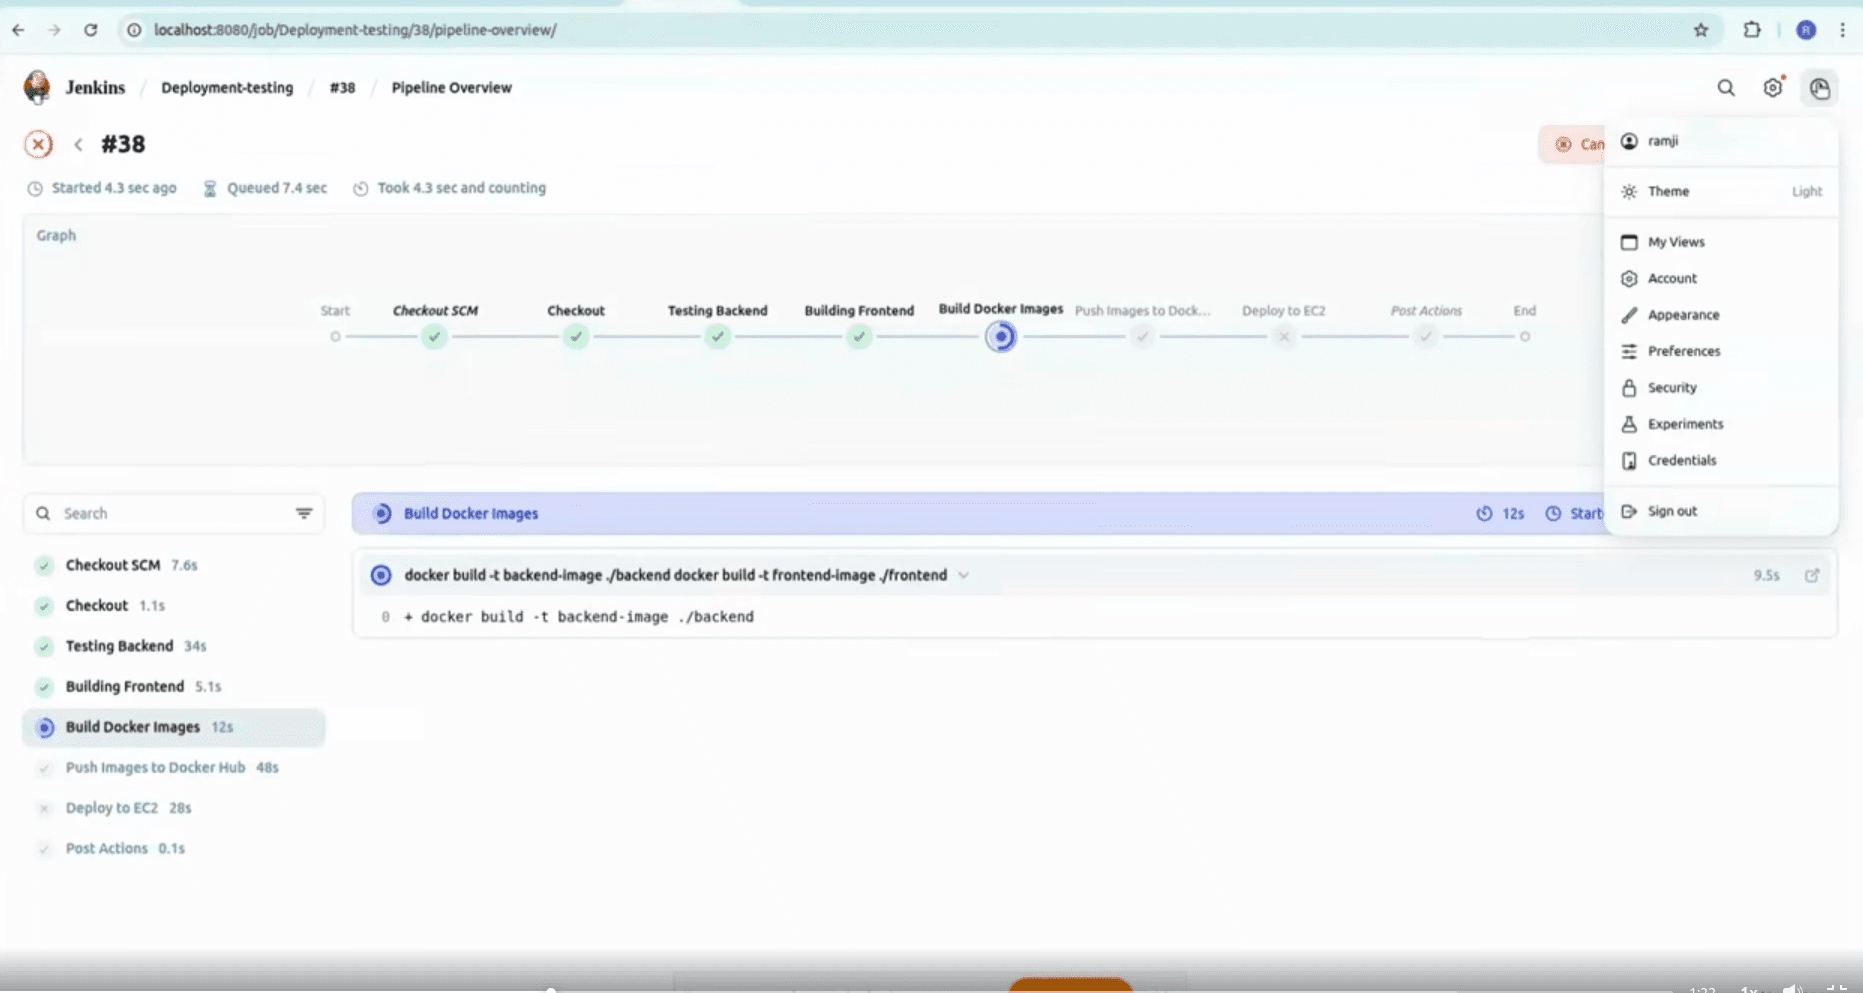
Task: Expand the Checkout SCM stage details
Action: [x=113, y=565]
